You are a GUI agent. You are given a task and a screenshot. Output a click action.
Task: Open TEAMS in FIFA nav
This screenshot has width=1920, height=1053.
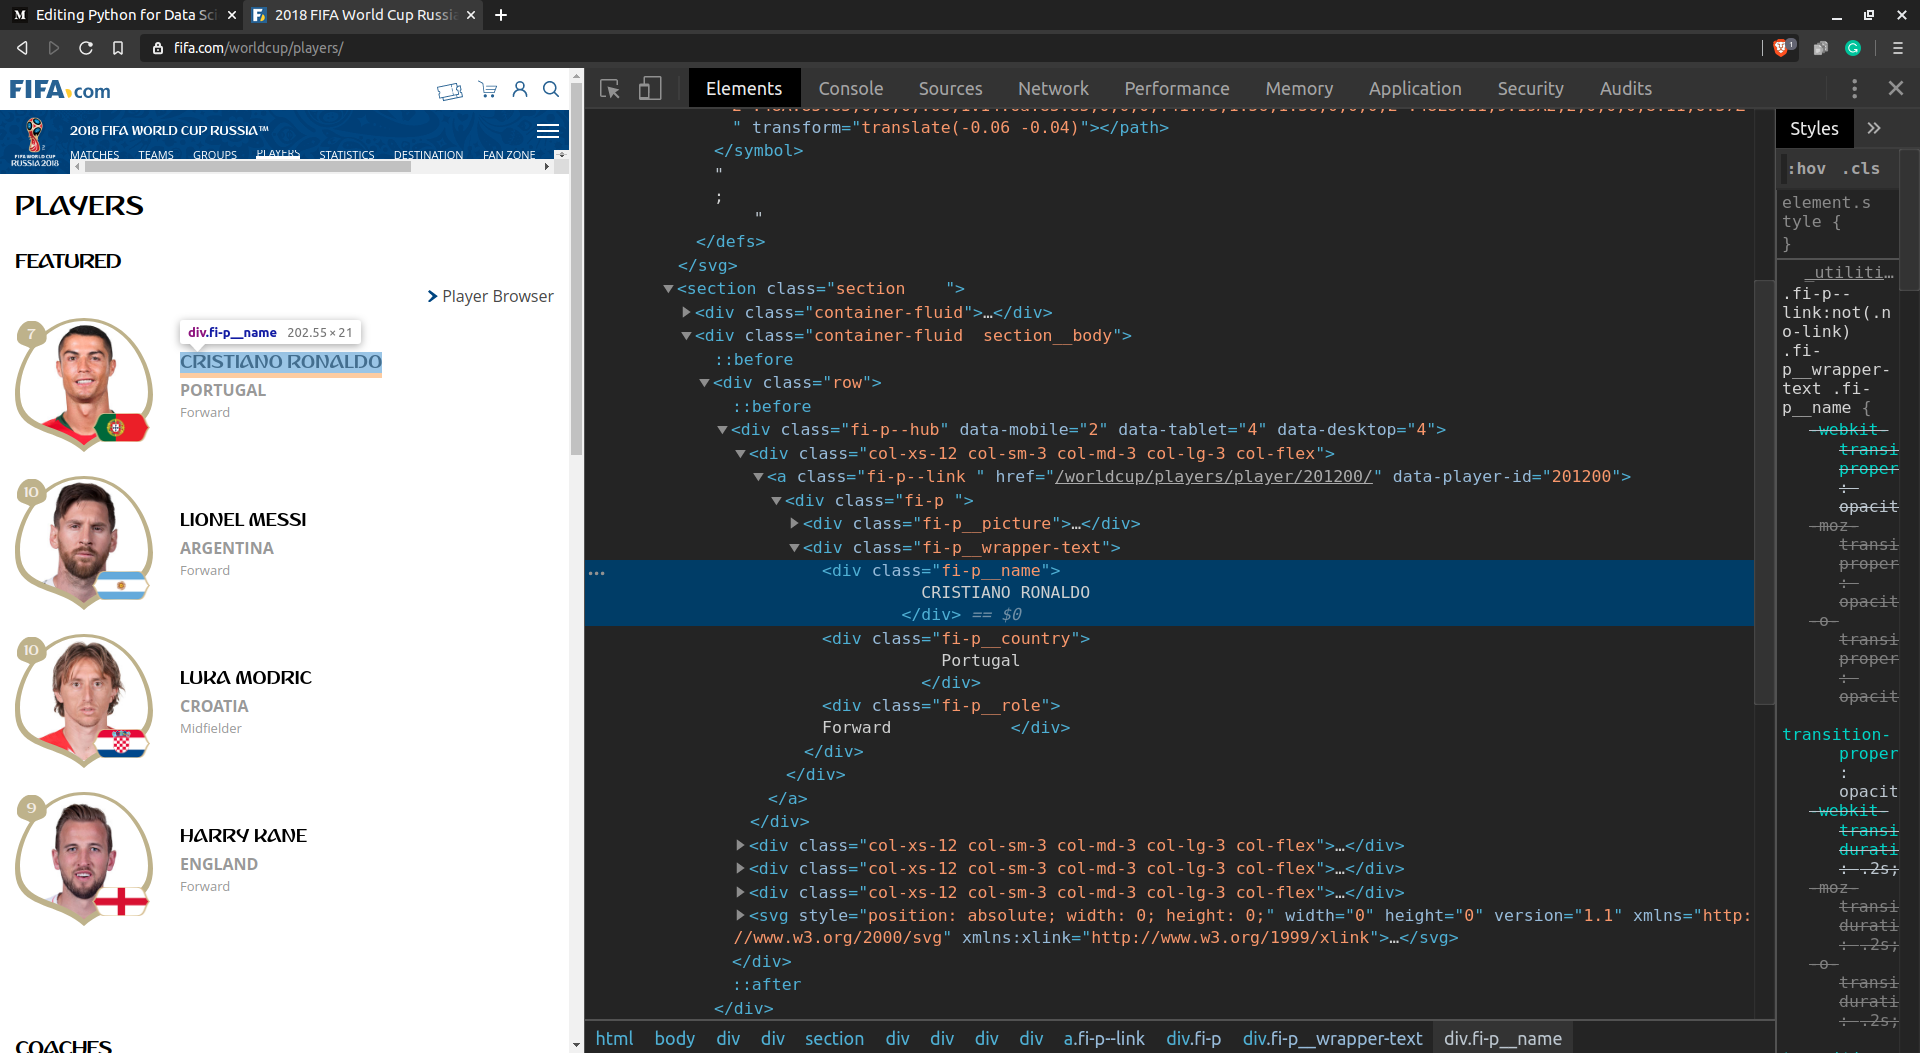click(x=156, y=155)
